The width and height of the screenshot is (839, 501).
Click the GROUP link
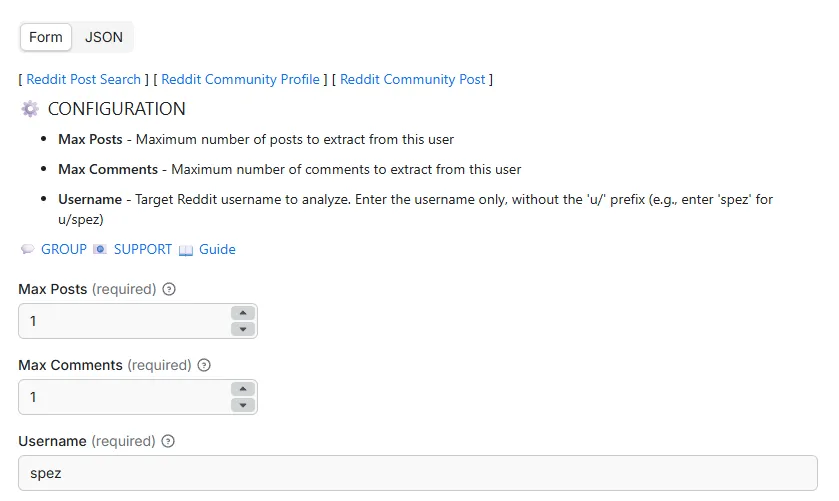(64, 249)
